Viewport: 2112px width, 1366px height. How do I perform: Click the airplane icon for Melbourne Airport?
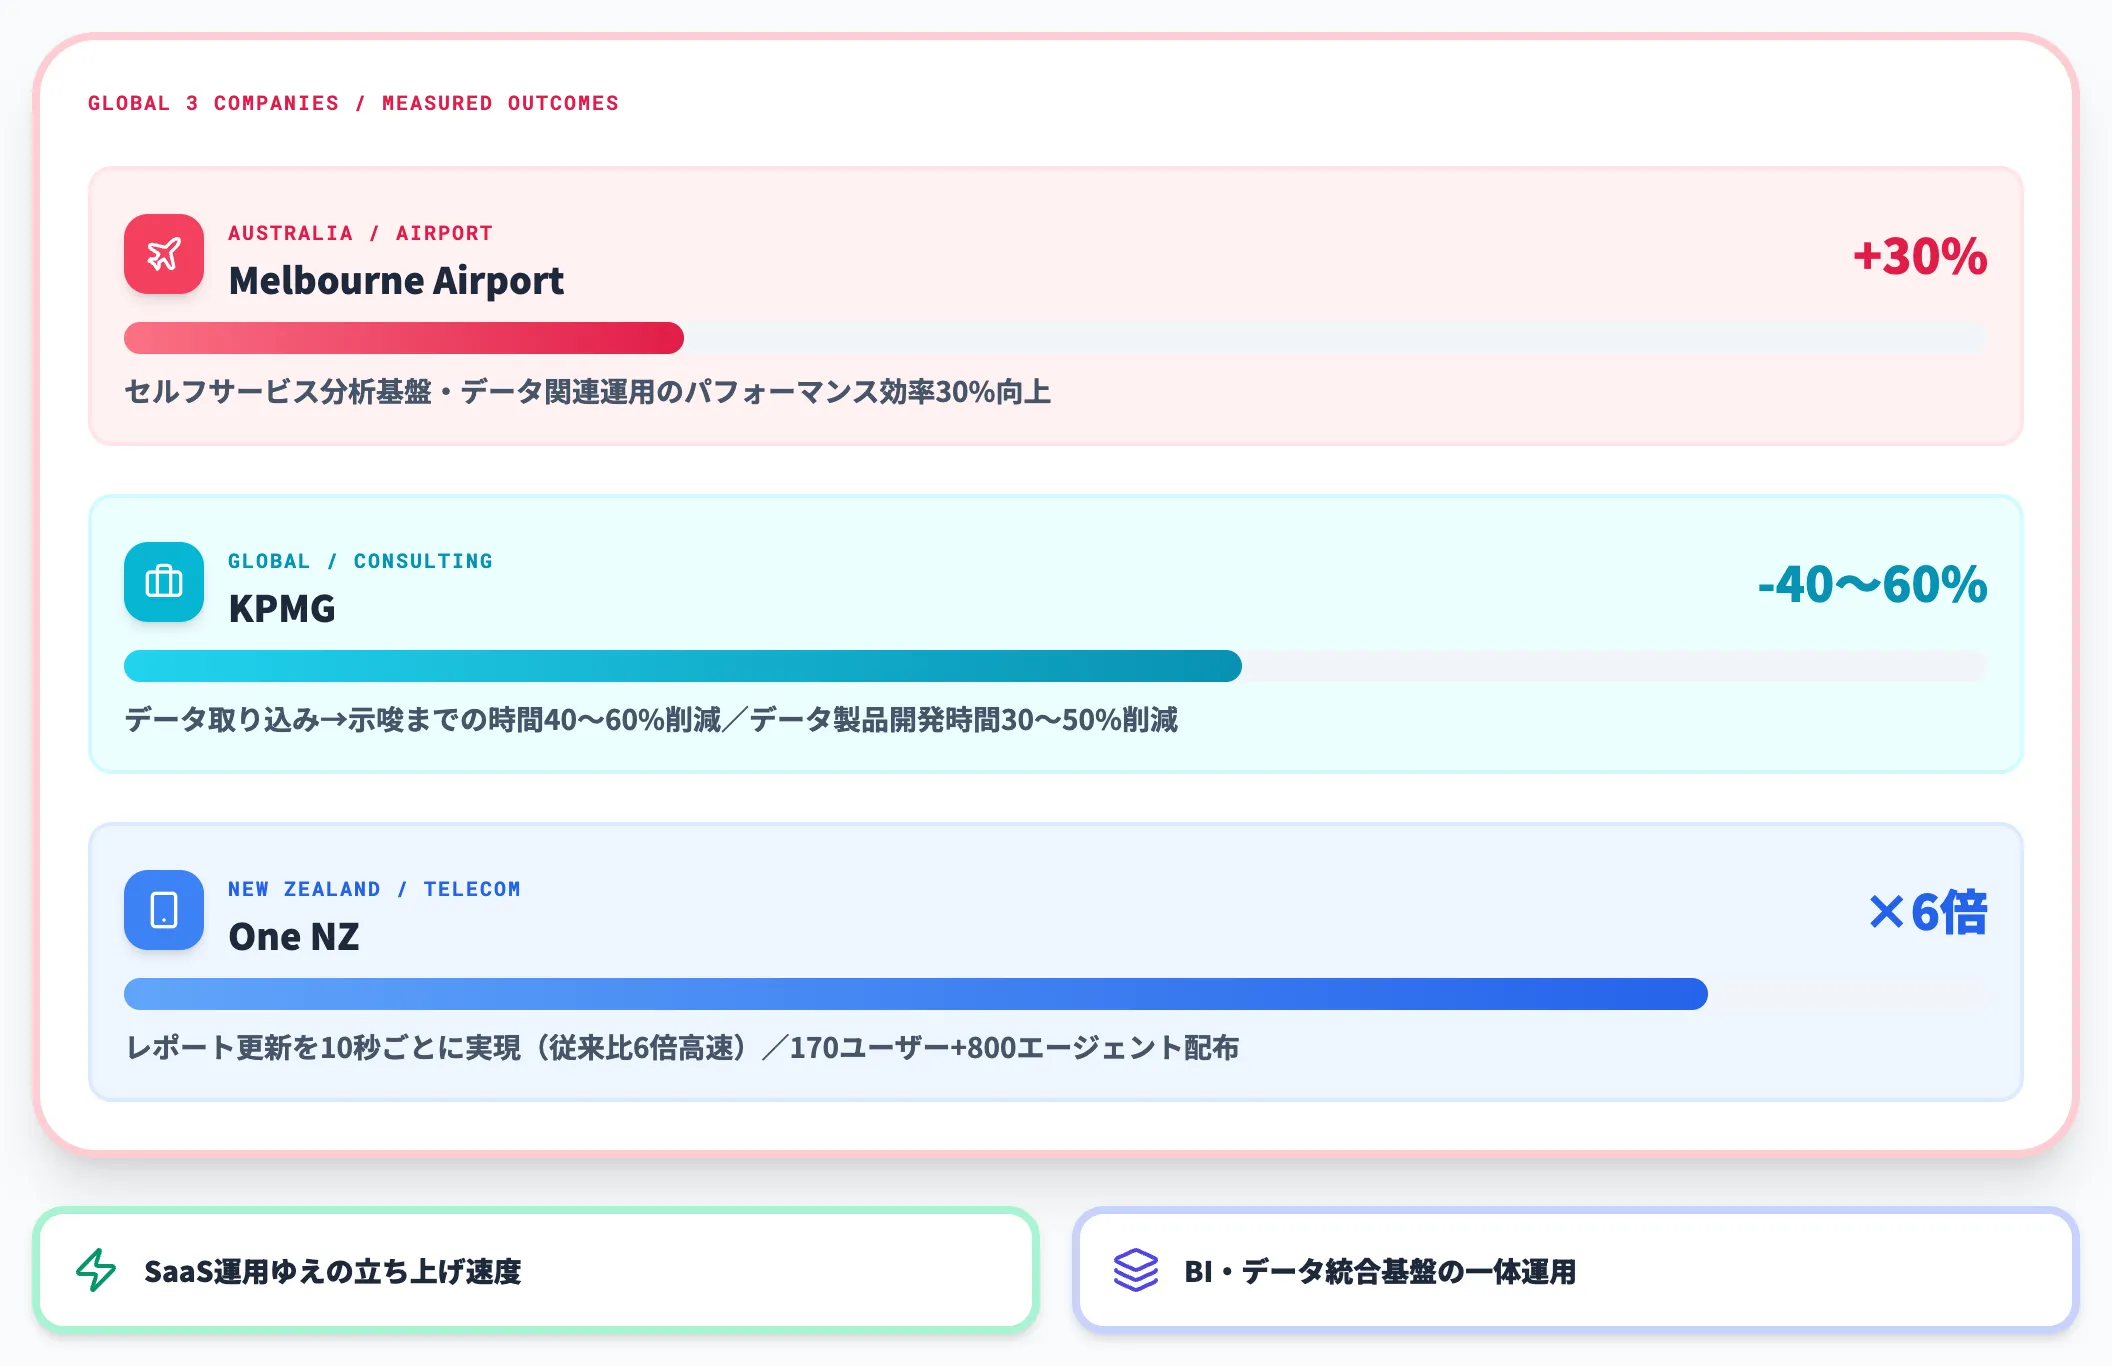[x=164, y=254]
